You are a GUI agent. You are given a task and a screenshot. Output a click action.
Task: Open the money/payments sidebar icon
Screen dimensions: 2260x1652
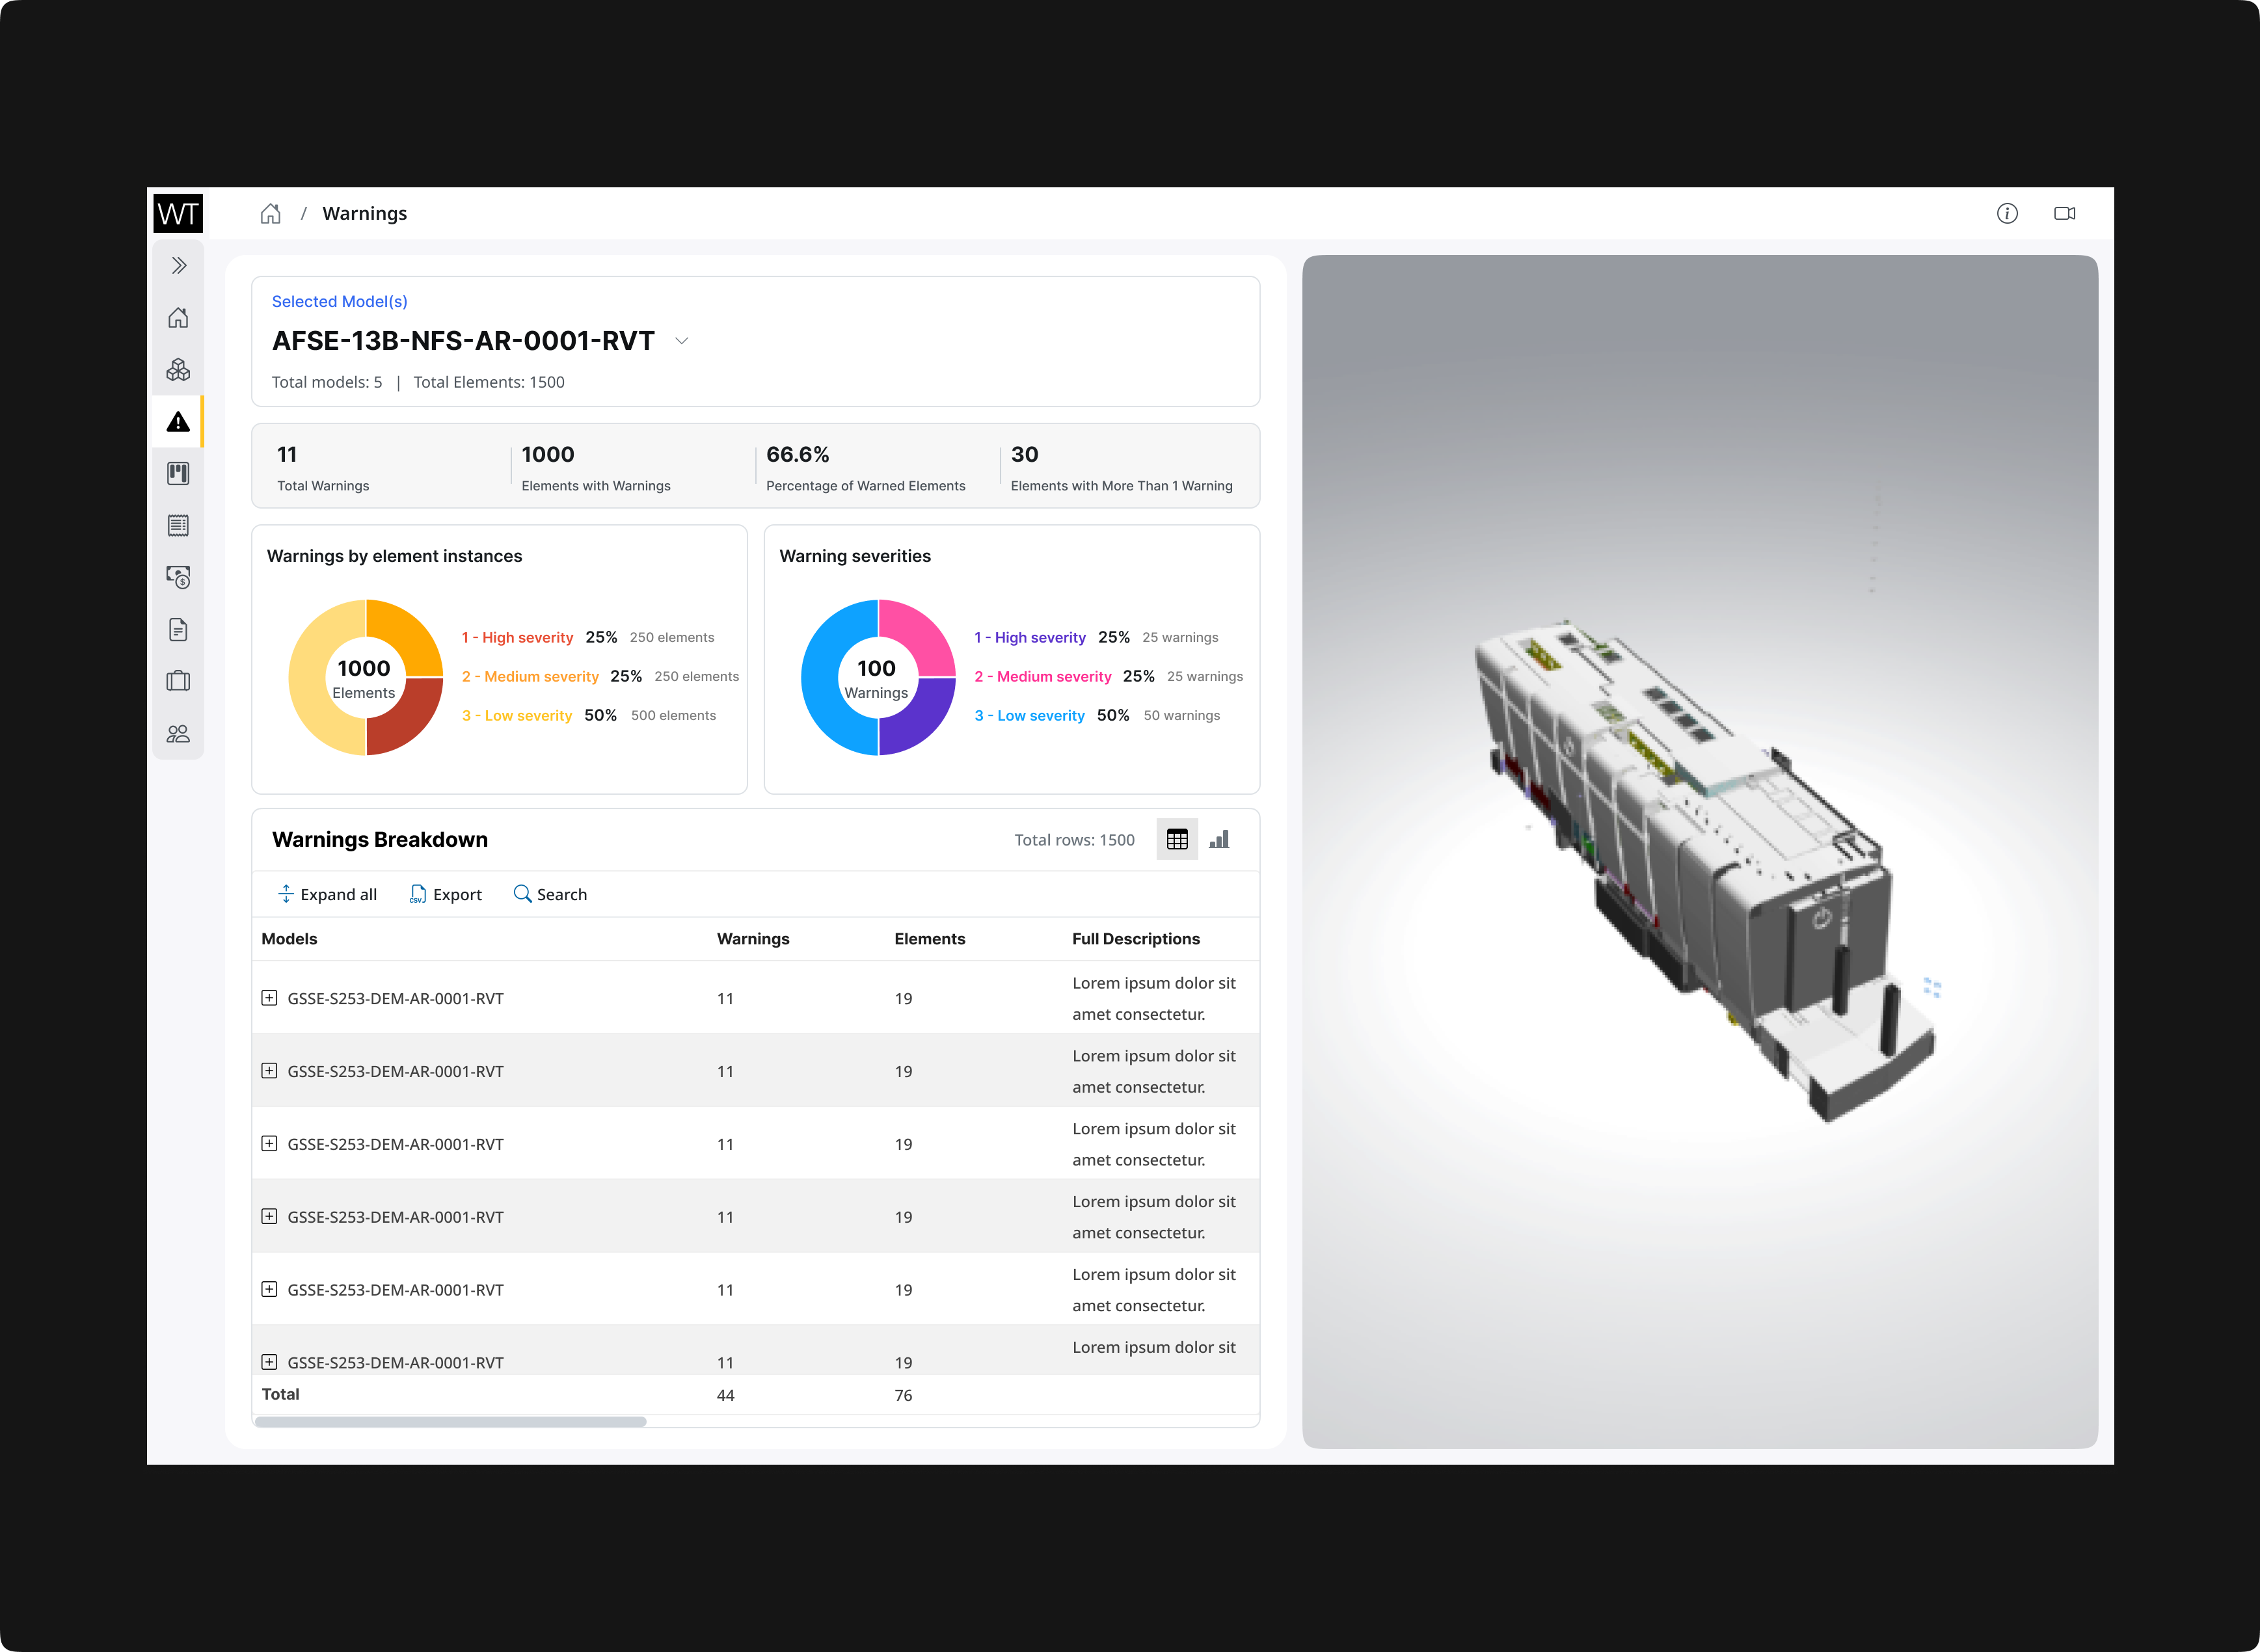178,577
